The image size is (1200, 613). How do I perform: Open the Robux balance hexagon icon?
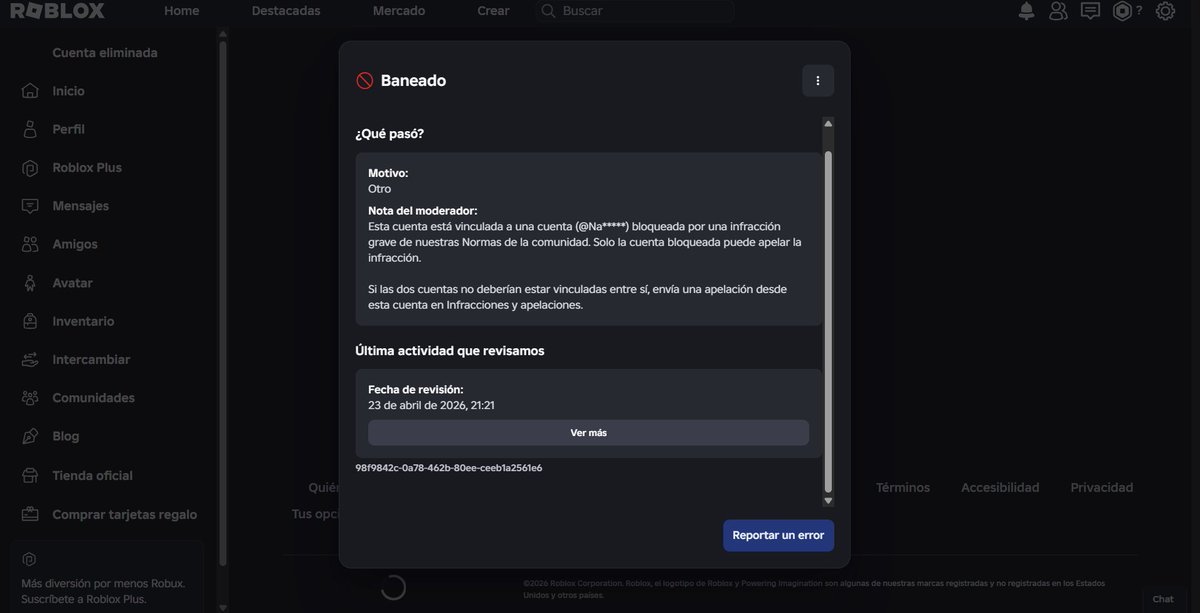click(x=1123, y=11)
